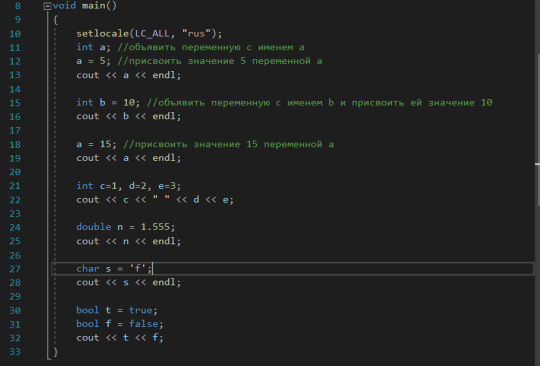
Task: Click the comment on line 18
Action: pos(229,144)
